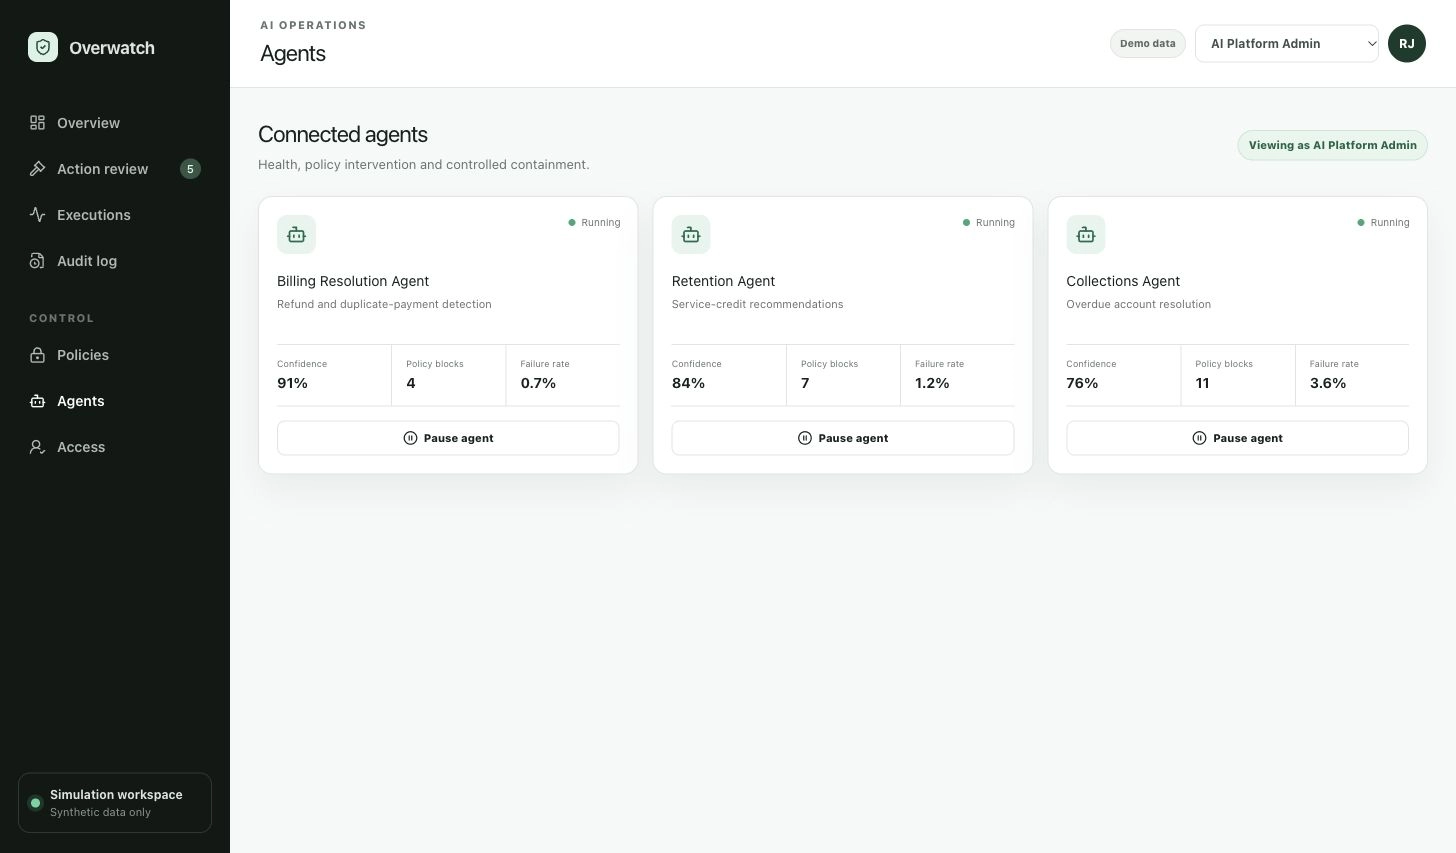Click the Access user icon
Screen dimensions: 1456x853
(38, 447)
